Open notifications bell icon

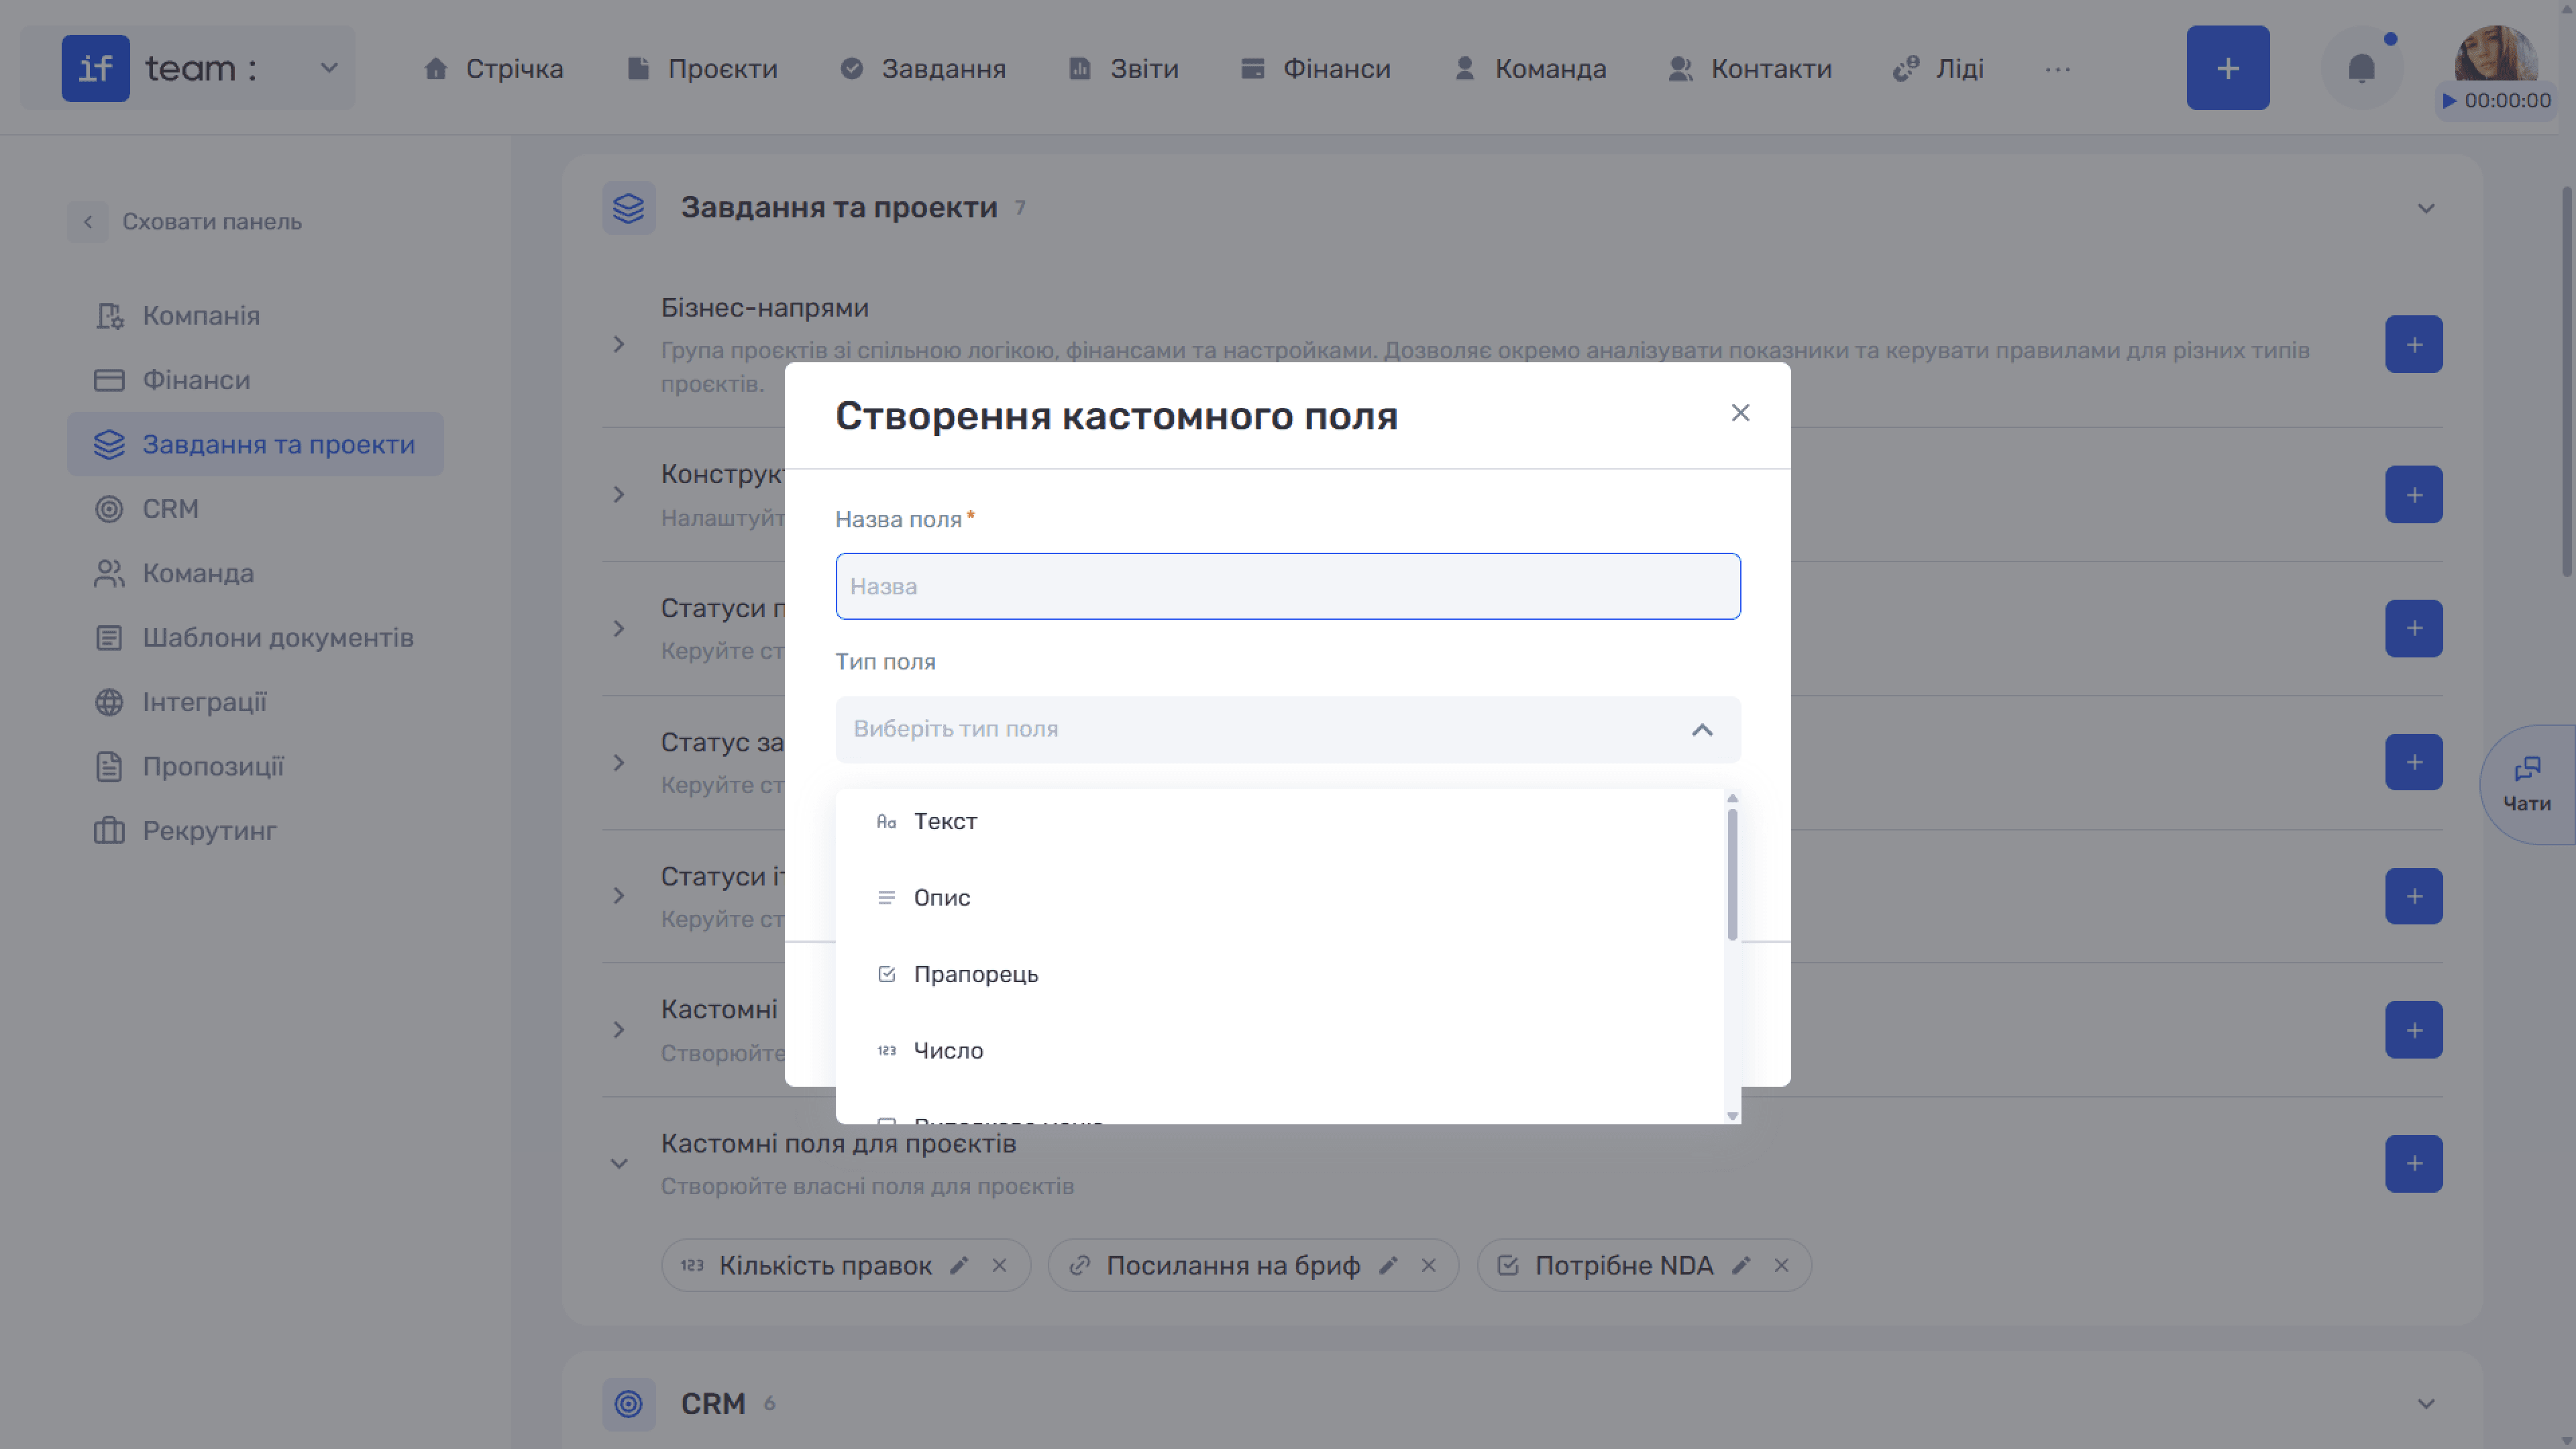tap(2362, 68)
